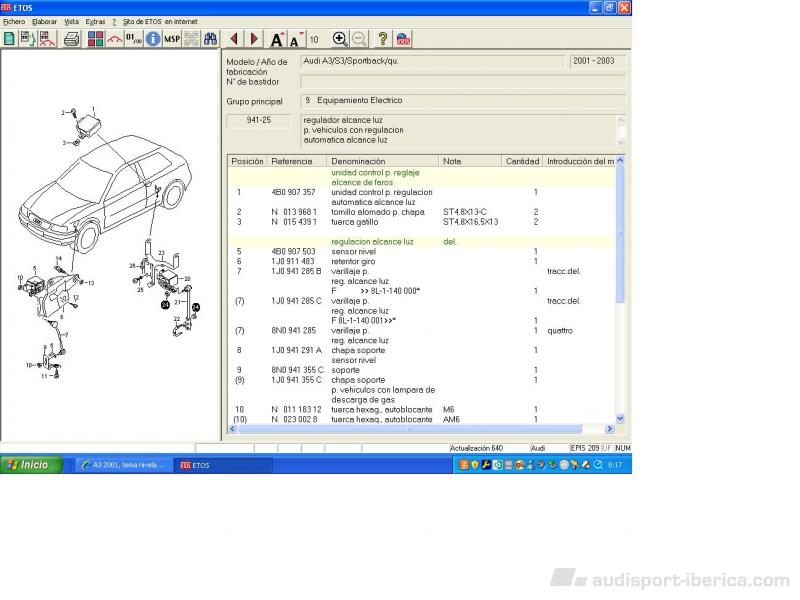Select part reference N 013 968 1
Image resolution: width=800 pixels, height=600 pixels.
pyautogui.click(x=294, y=212)
